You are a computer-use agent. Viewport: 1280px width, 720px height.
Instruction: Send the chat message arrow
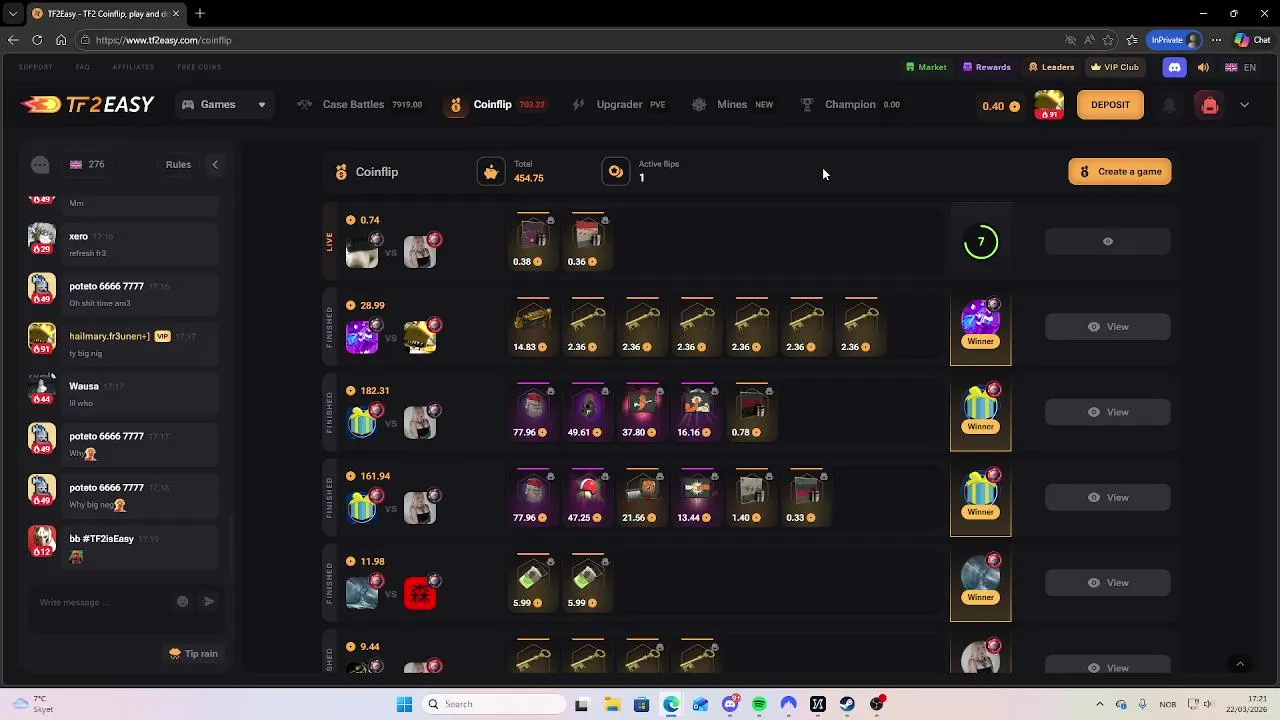pos(208,602)
